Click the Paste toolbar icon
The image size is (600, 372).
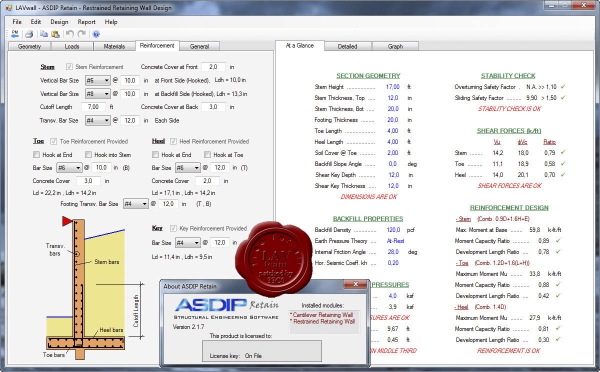(55, 34)
